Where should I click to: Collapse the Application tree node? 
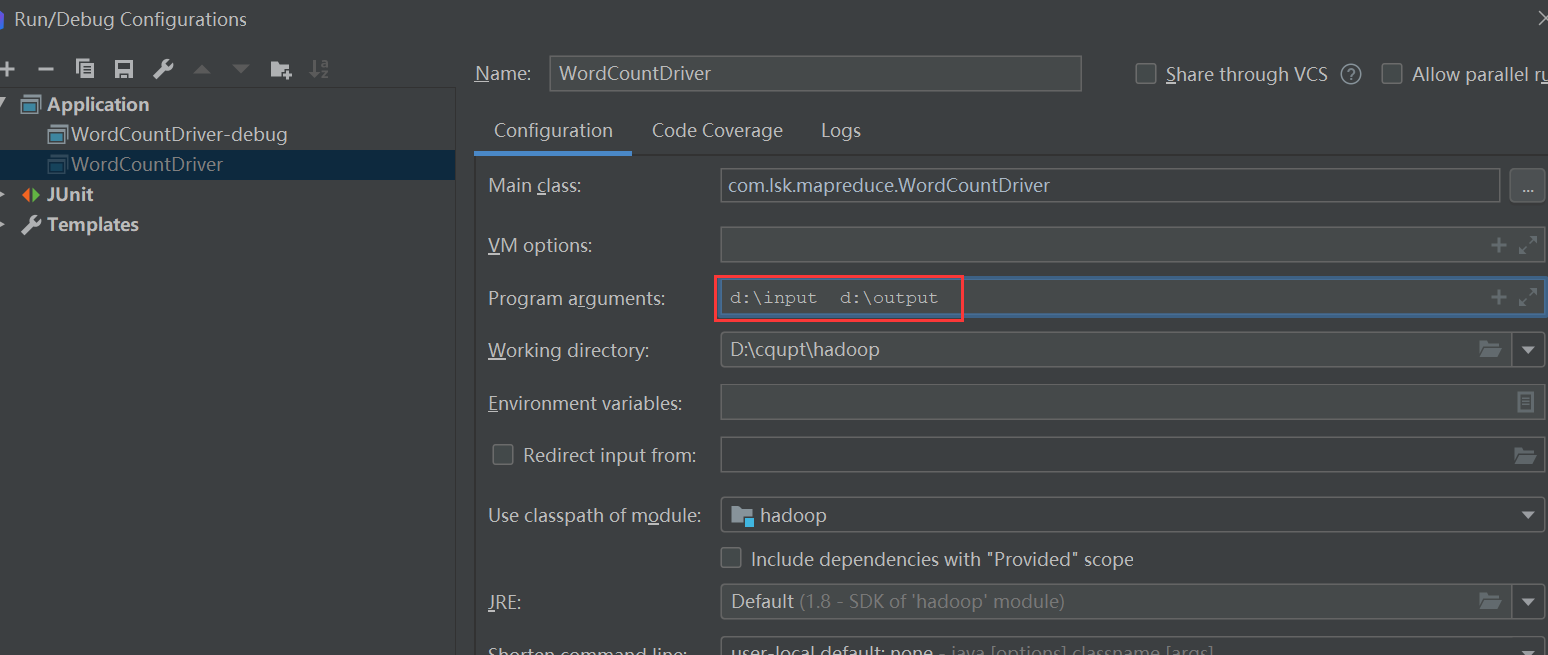[x=3, y=104]
